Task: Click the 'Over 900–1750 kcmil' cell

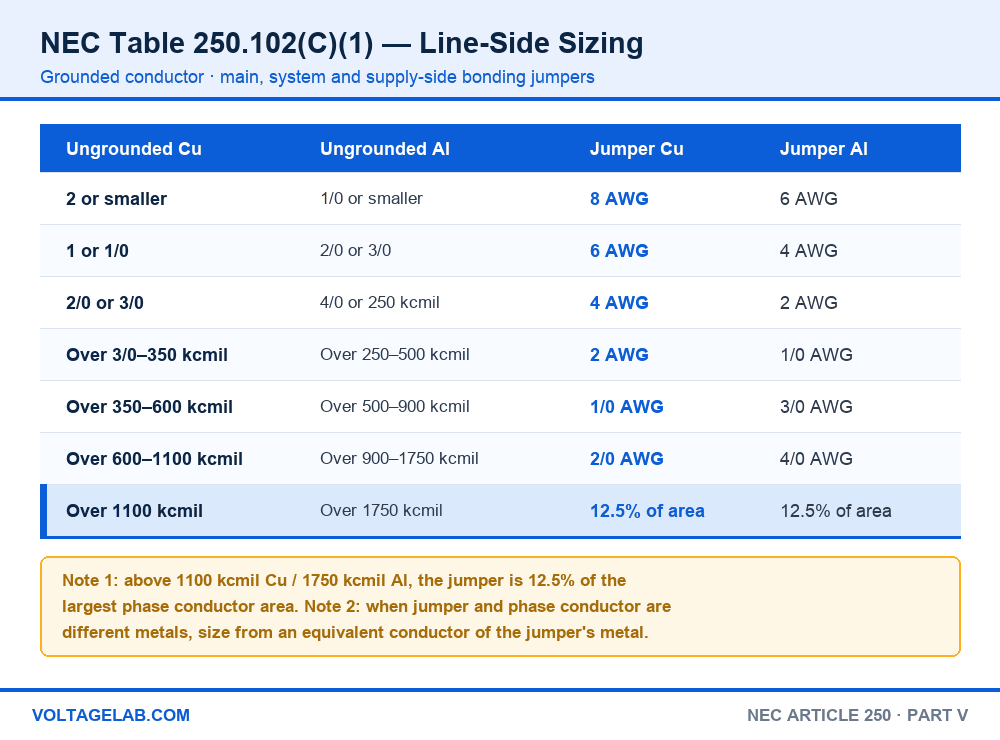Action: pos(399,459)
